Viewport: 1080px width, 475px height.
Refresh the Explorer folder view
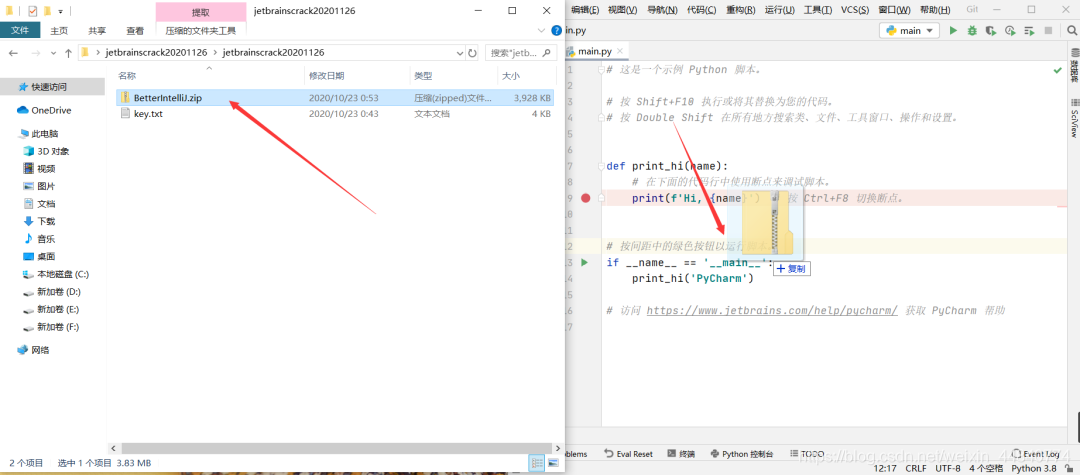tap(472, 53)
